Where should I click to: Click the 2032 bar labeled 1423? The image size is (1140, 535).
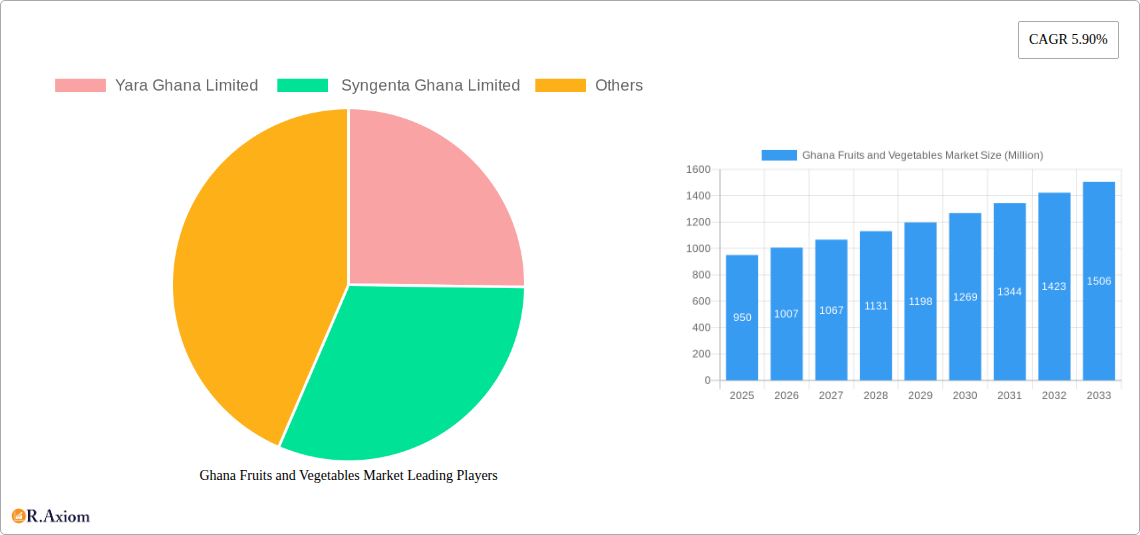[1054, 286]
